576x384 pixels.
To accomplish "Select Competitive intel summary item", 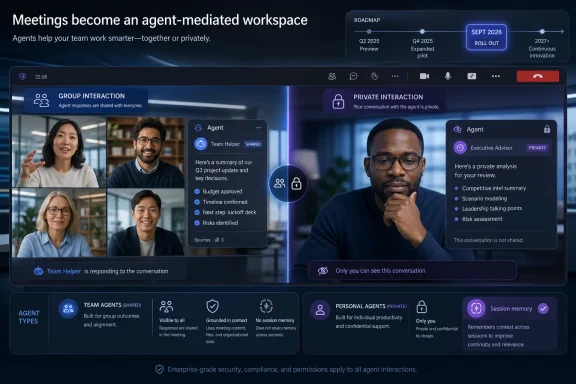I will pyautogui.click(x=490, y=188).
